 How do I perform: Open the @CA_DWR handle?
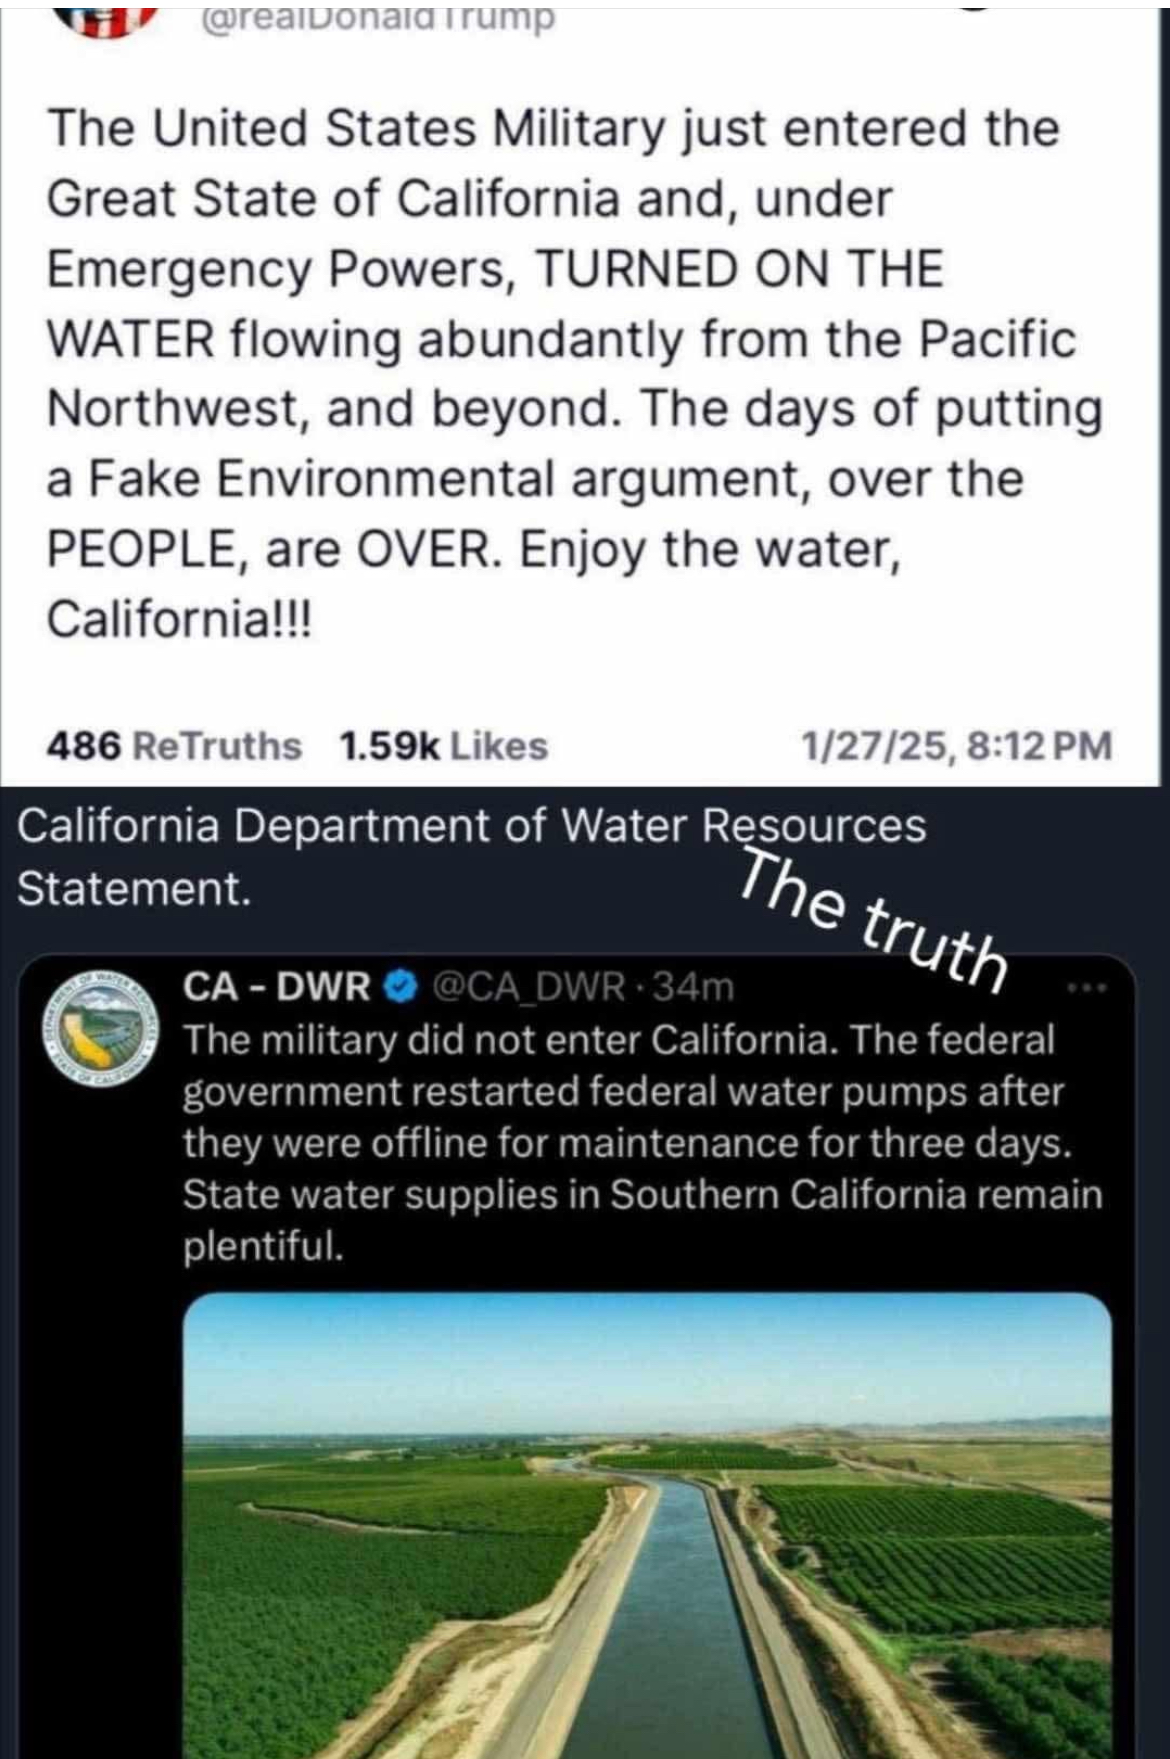coord(528,987)
